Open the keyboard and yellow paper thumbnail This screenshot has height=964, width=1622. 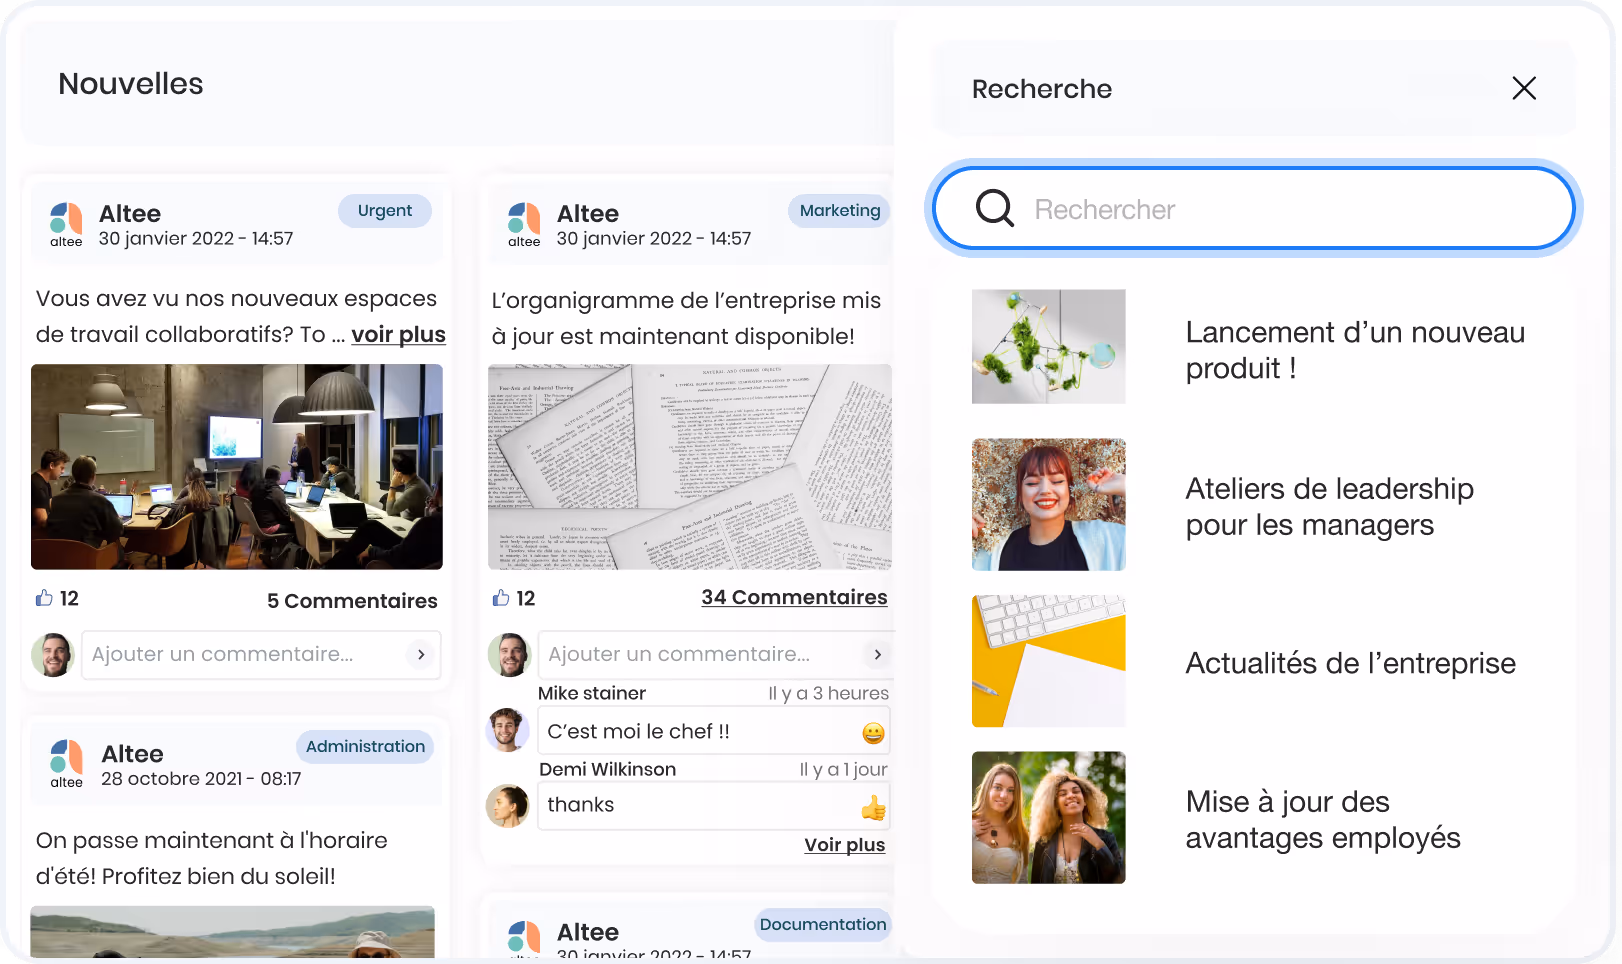(x=1049, y=661)
